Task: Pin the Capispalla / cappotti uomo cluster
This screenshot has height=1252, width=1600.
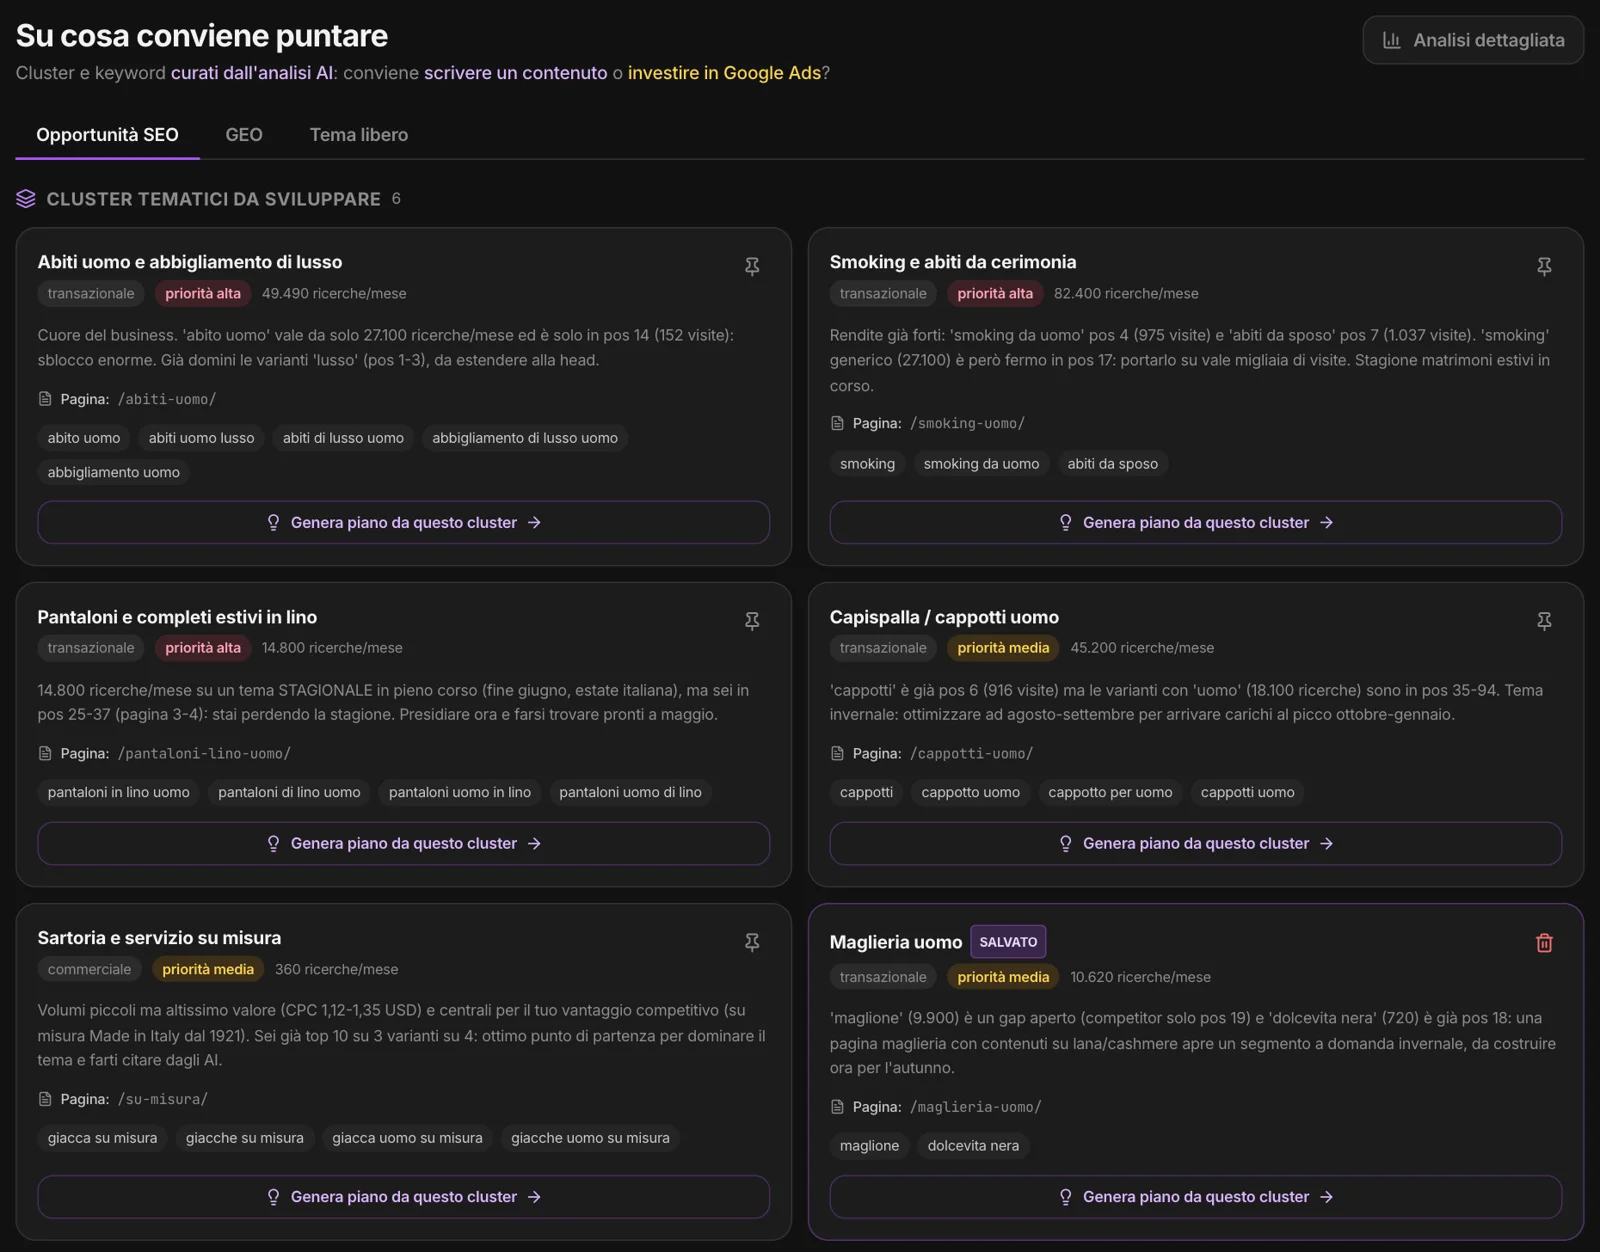Action: point(1544,621)
